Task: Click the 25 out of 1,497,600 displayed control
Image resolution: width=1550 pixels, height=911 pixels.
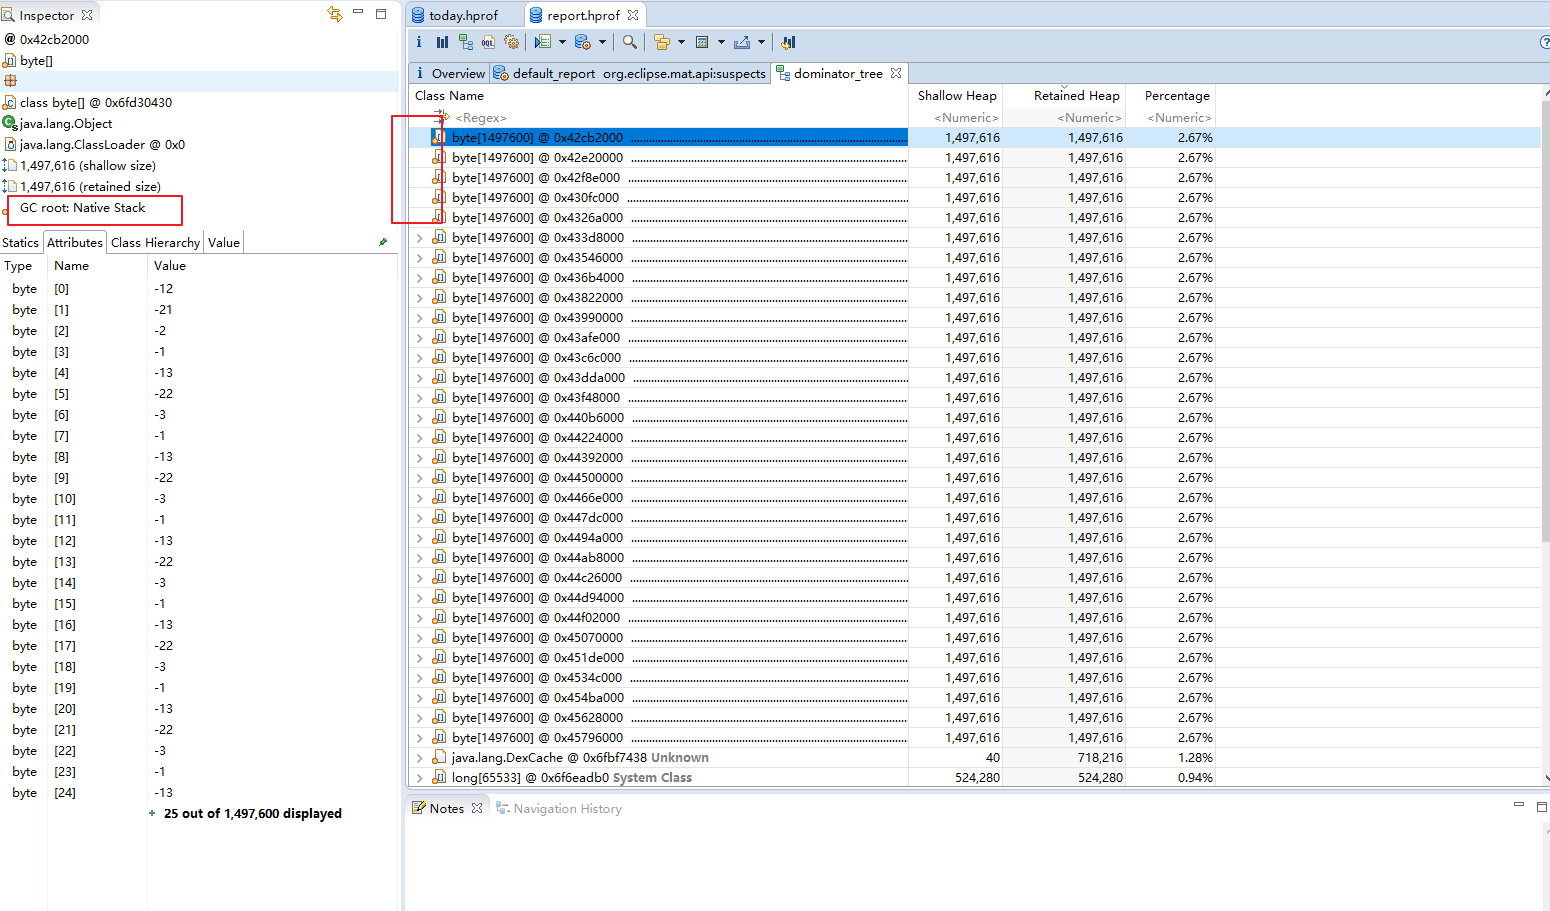Action: [254, 813]
